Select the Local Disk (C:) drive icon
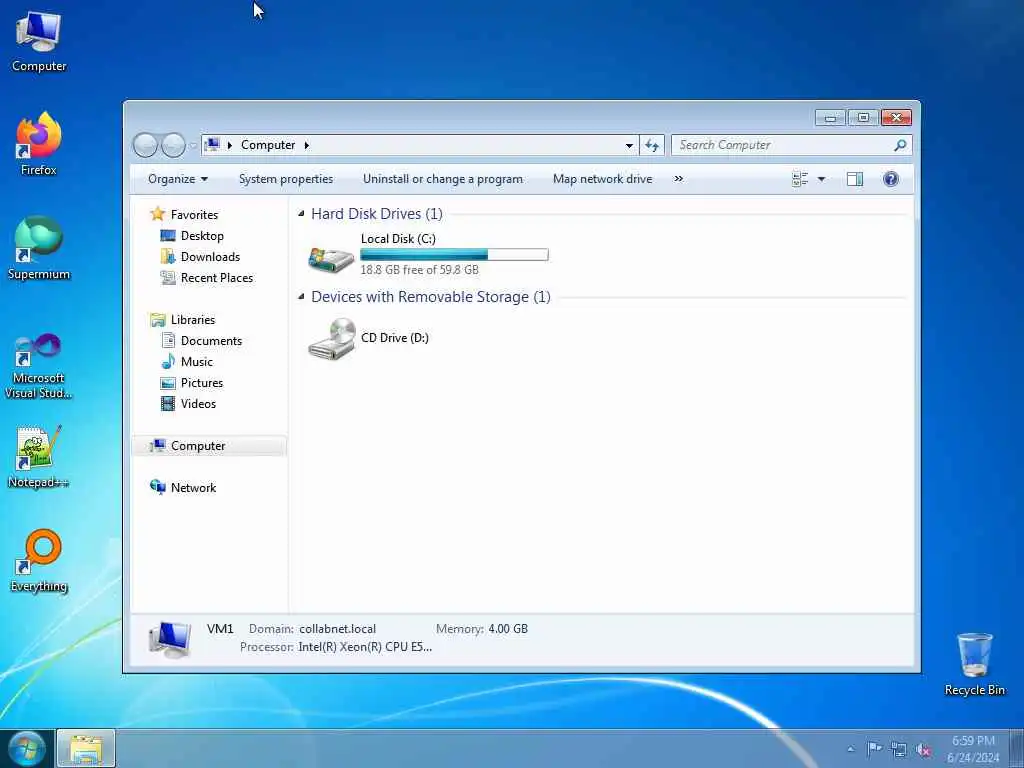The image size is (1024, 768). (331, 259)
